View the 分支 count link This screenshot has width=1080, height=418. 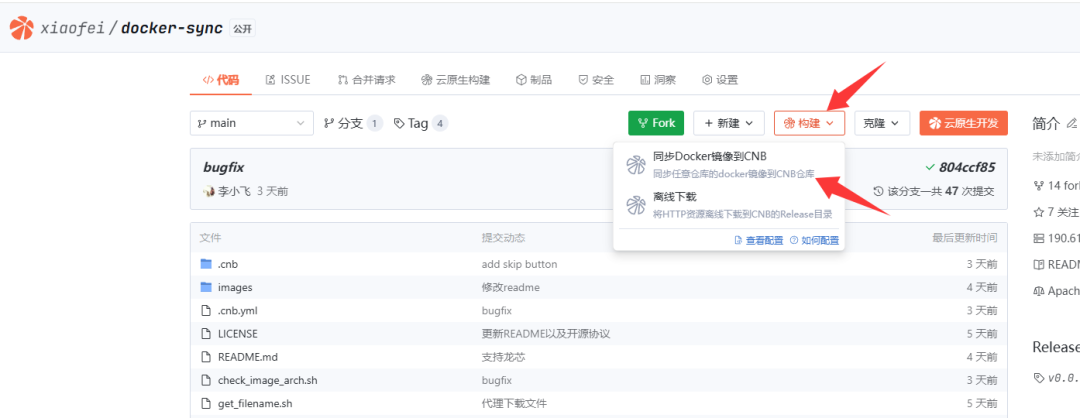click(x=353, y=123)
